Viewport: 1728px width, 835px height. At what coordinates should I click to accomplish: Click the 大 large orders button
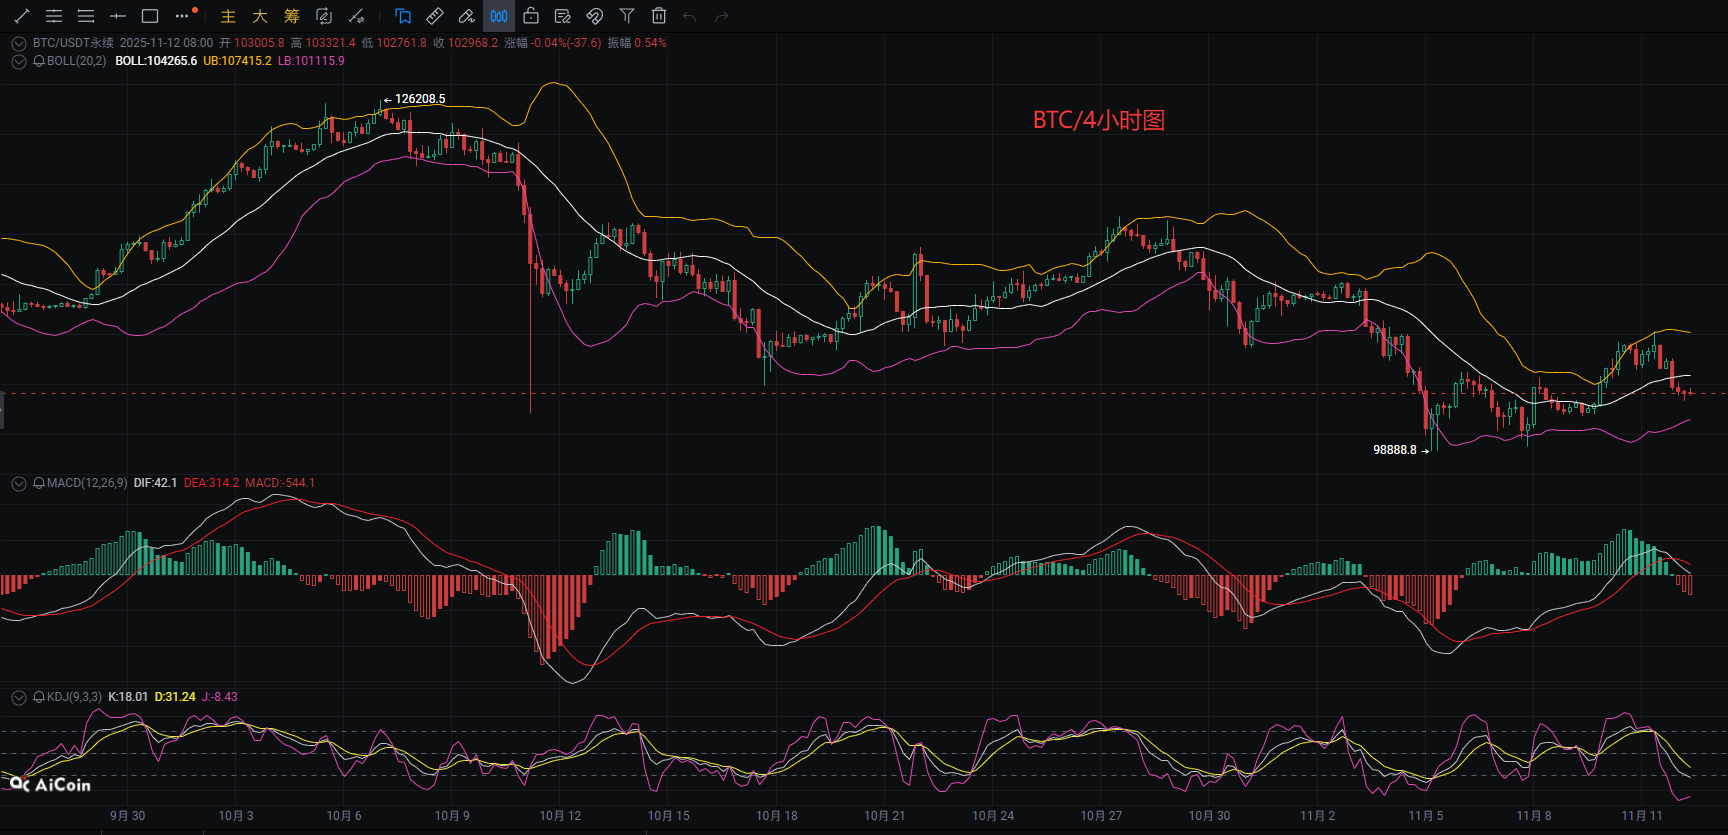pos(260,16)
